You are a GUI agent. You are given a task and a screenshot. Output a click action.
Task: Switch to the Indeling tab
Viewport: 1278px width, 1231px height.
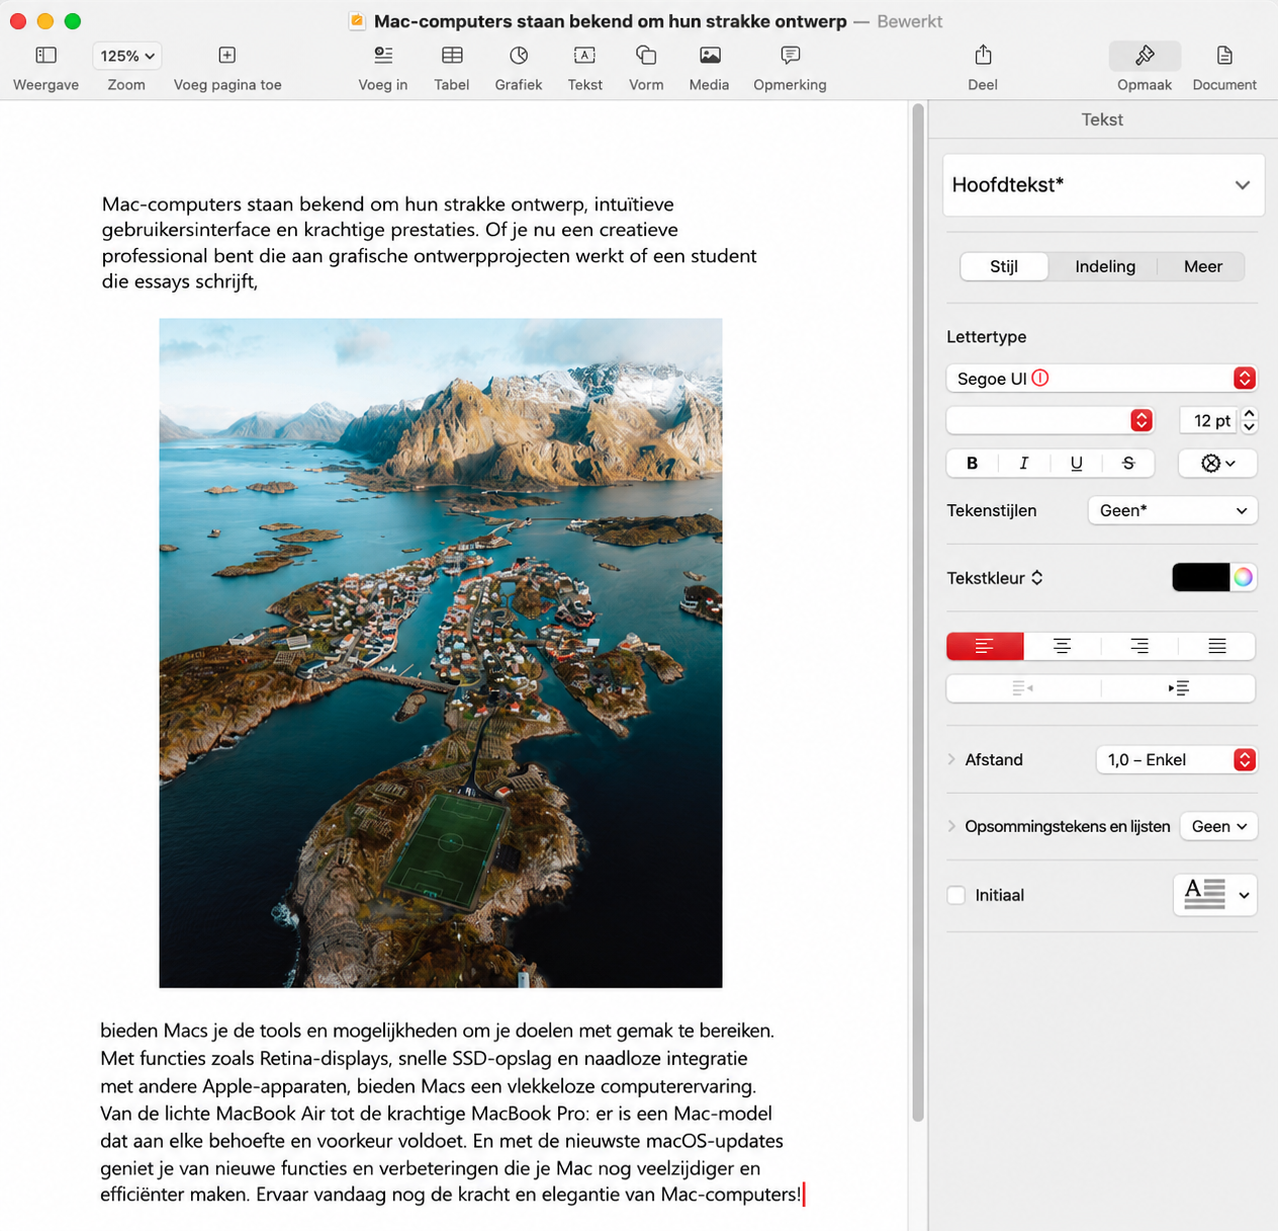point(1105,267)
